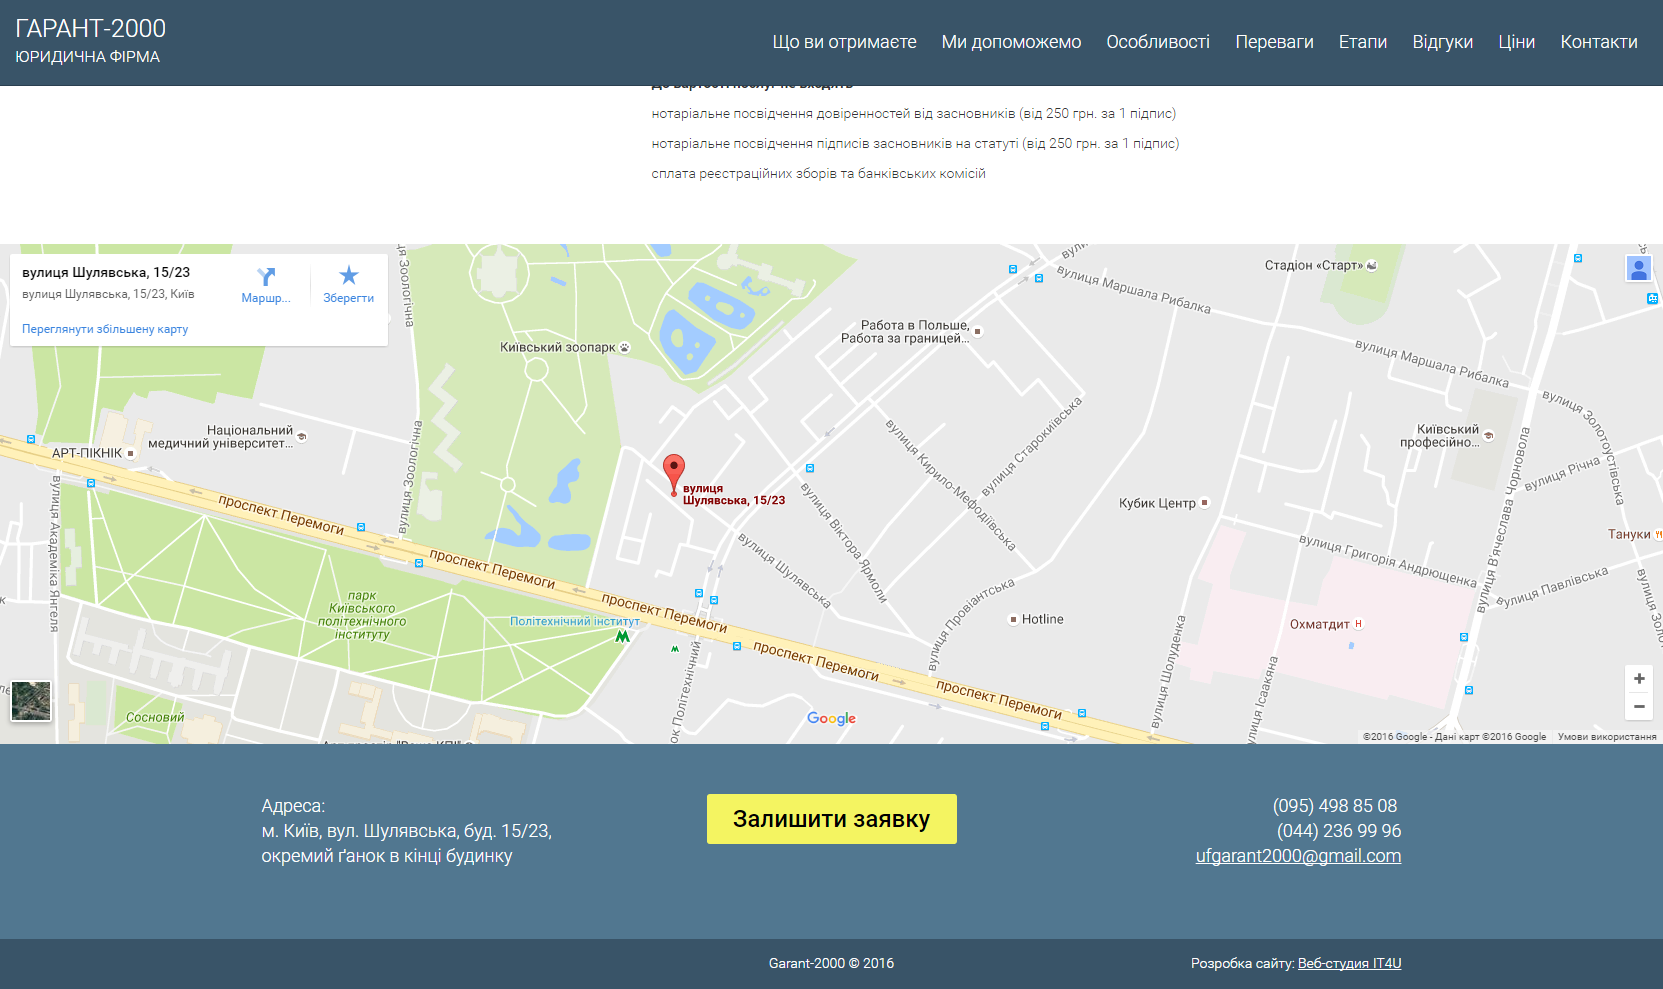Click the route directions icon on map card
The height and width of the screenshot is (989, 1663).
[x=266, y=277]
